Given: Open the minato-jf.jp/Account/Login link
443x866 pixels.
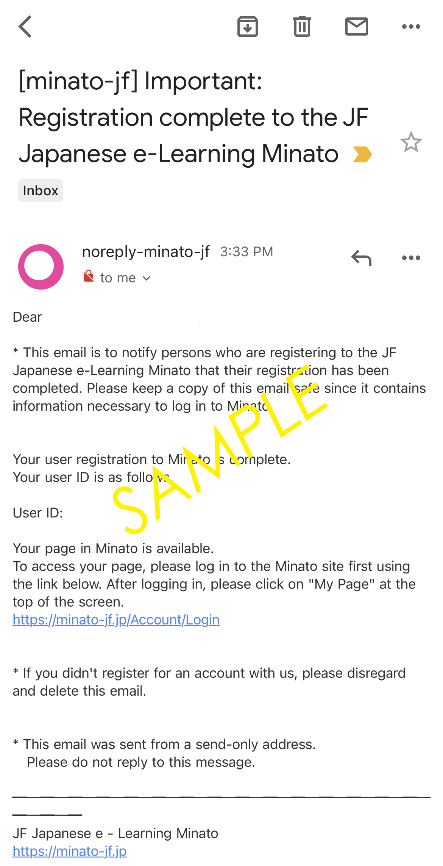Looking at the screenshot, I should pos(116,620).
